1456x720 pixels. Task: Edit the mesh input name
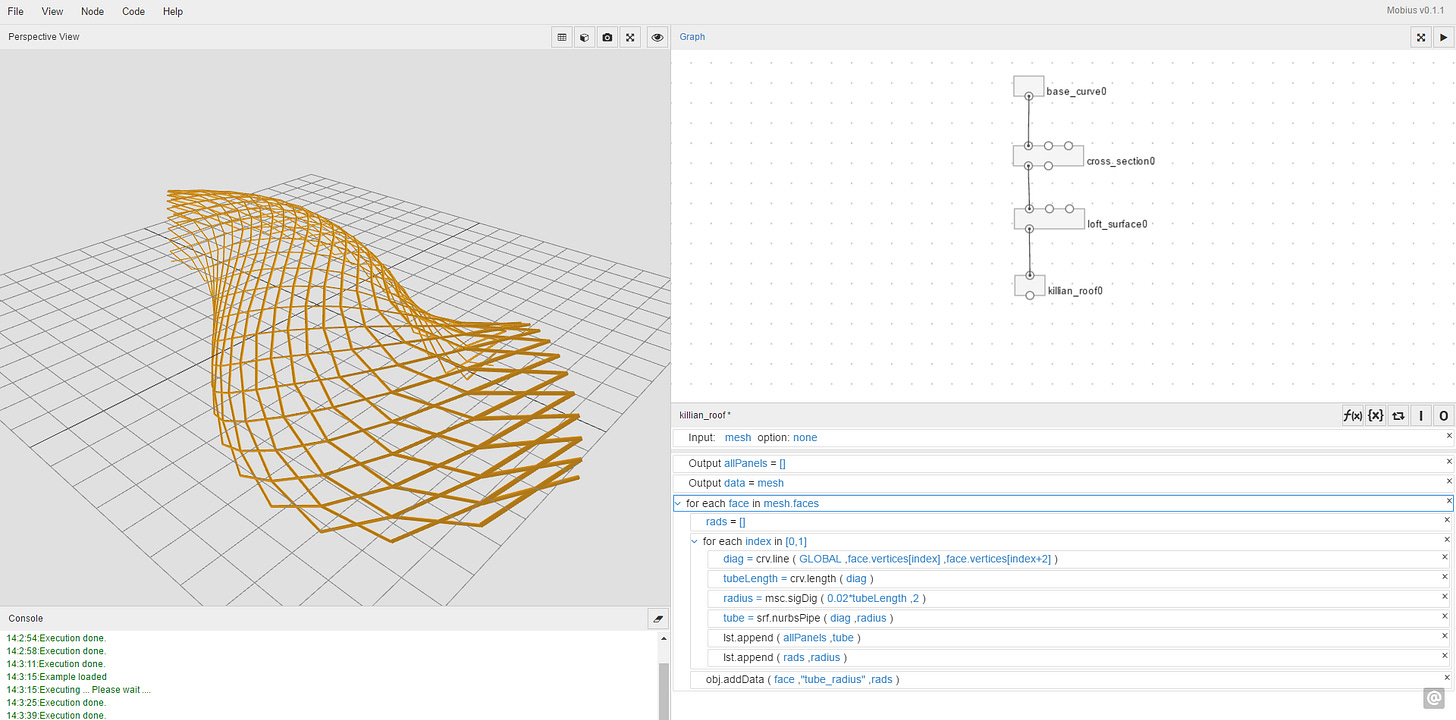click(x=738, y=438)
